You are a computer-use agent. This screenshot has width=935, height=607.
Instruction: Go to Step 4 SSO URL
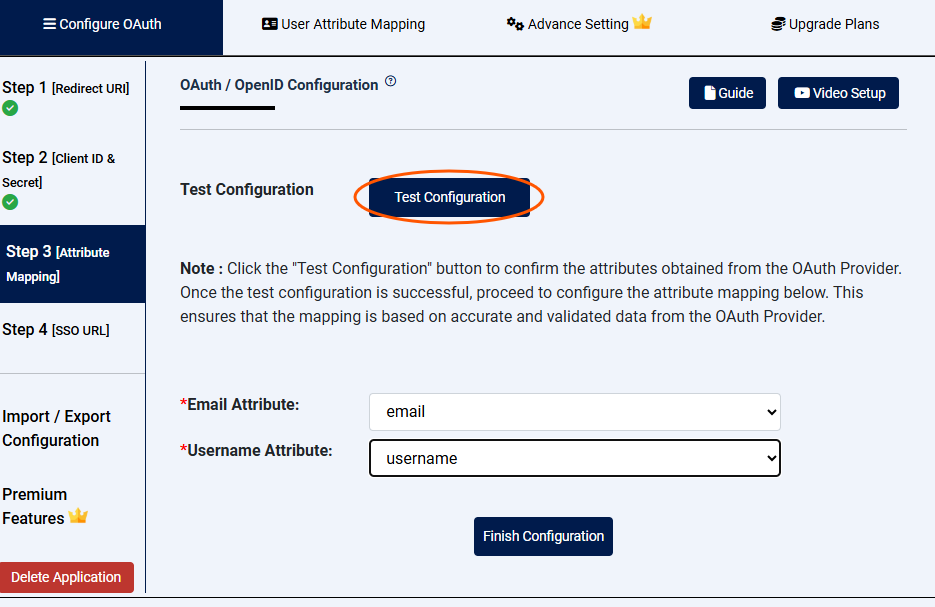click(x=56, y=330)
